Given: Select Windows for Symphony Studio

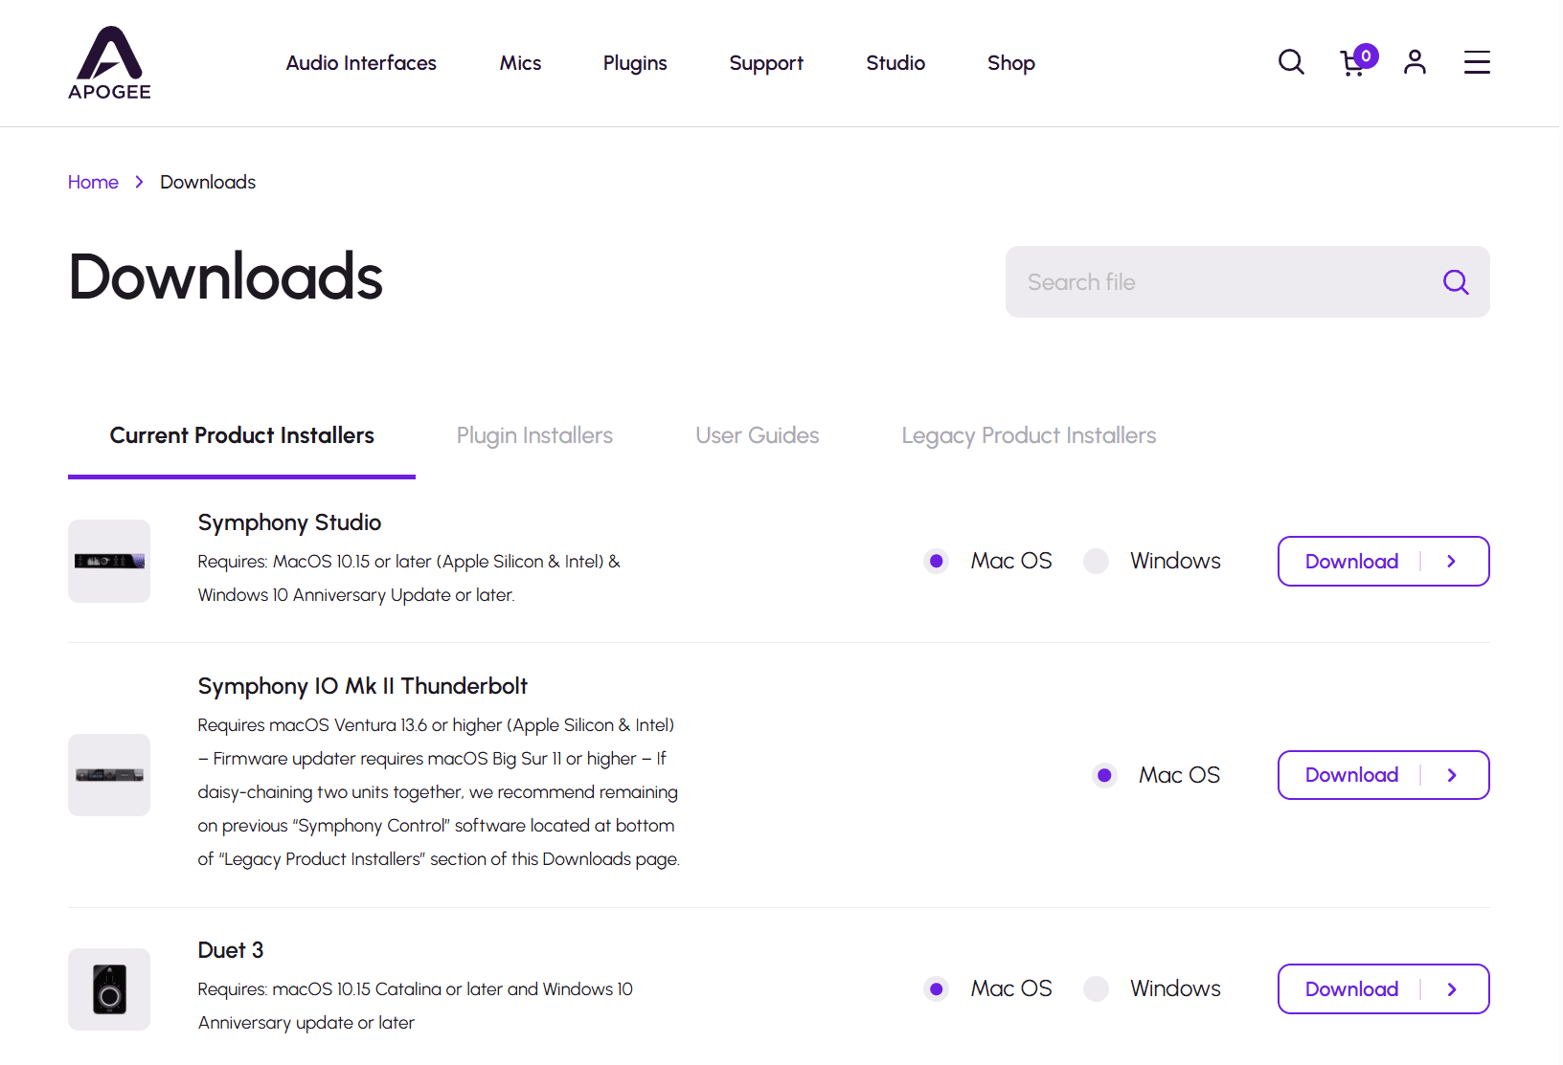Looking at the screenshot, I should point(1097,561).
